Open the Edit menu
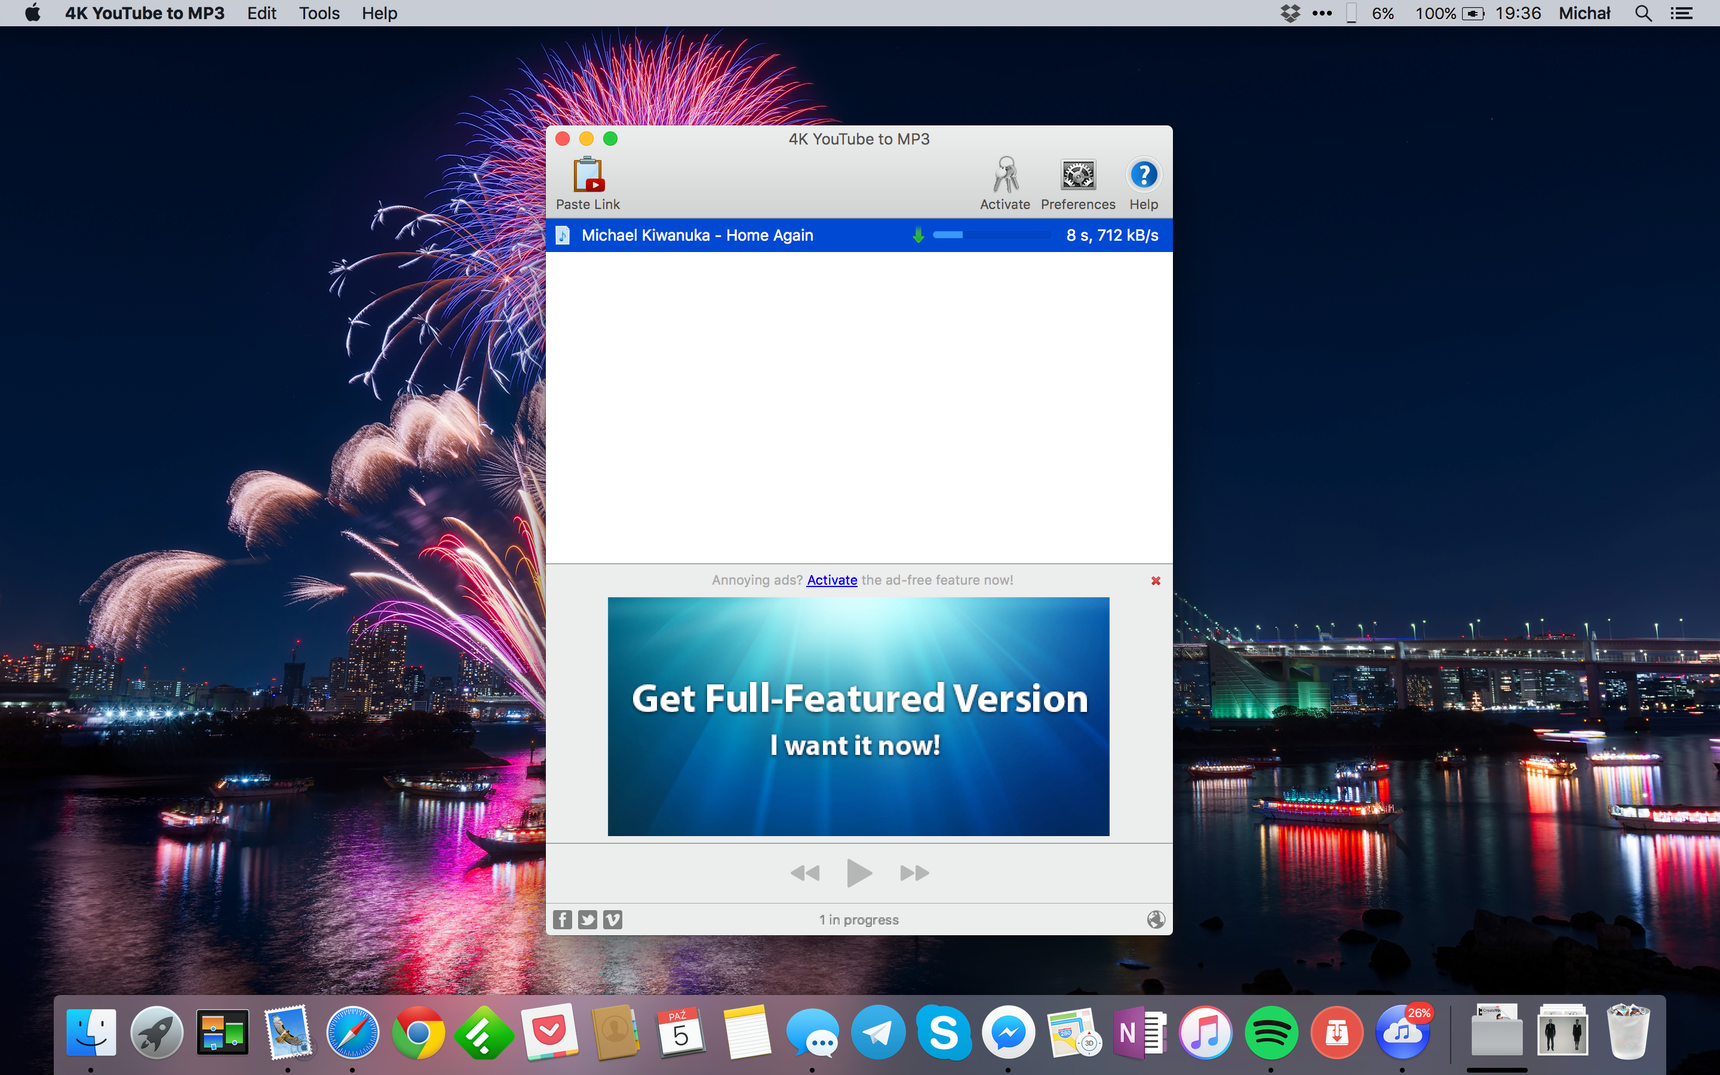Screen dimensions: 1720x1075 coord(262,13)
